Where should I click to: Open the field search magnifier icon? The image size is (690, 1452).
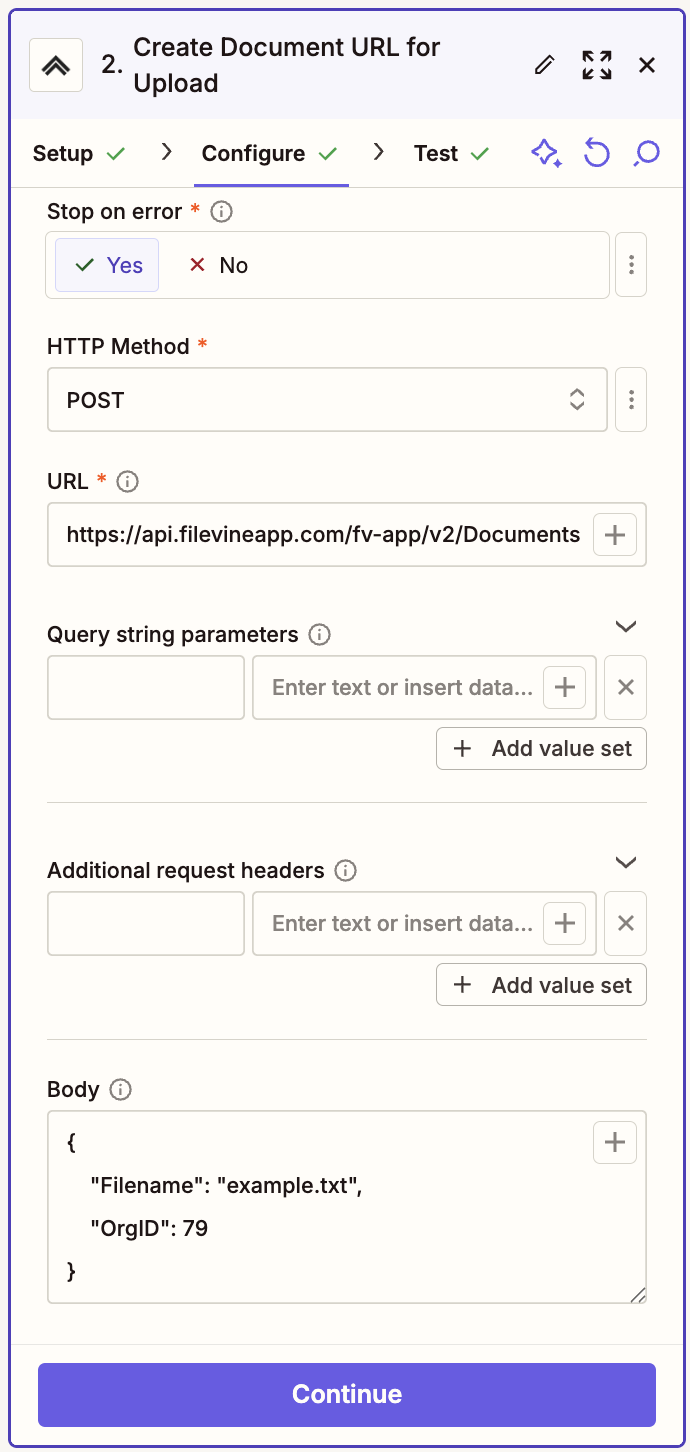645,153
